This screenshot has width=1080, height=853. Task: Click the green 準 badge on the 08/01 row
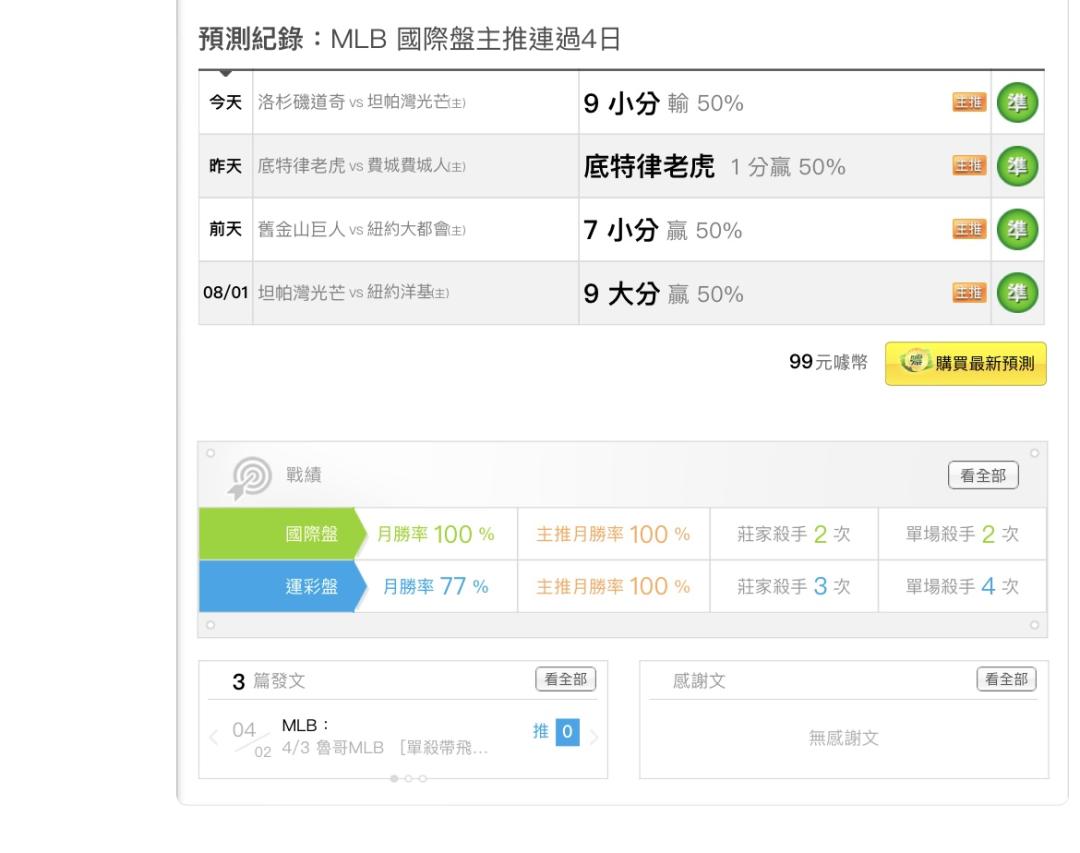tap(1017, 294)
